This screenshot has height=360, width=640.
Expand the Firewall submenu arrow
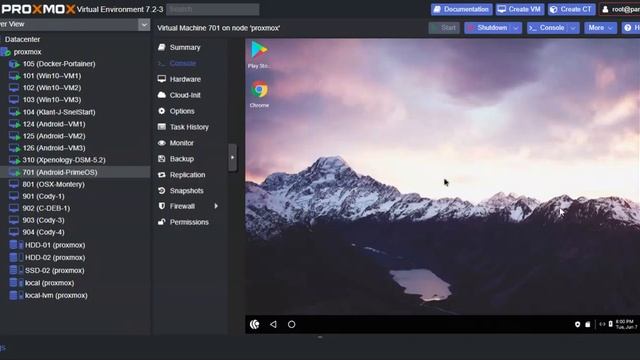(216, 207)
